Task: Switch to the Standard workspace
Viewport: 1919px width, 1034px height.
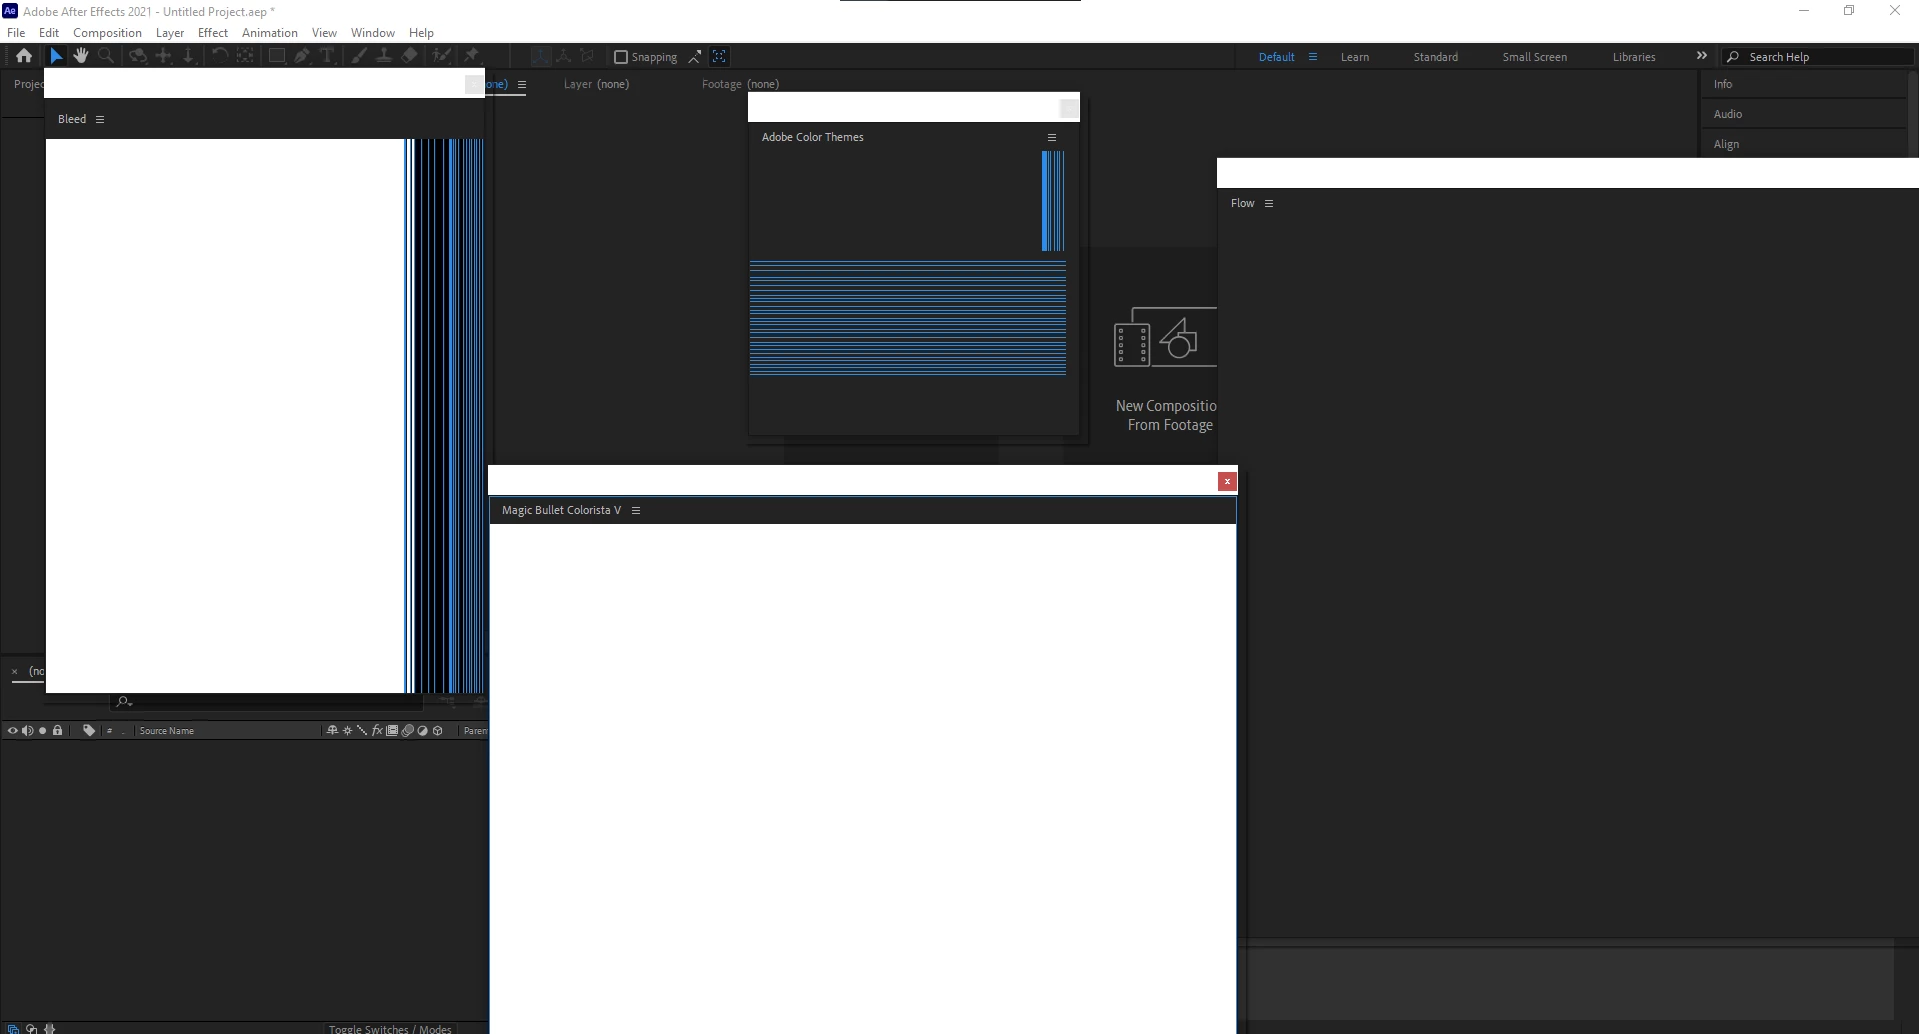Action: 1436,57
